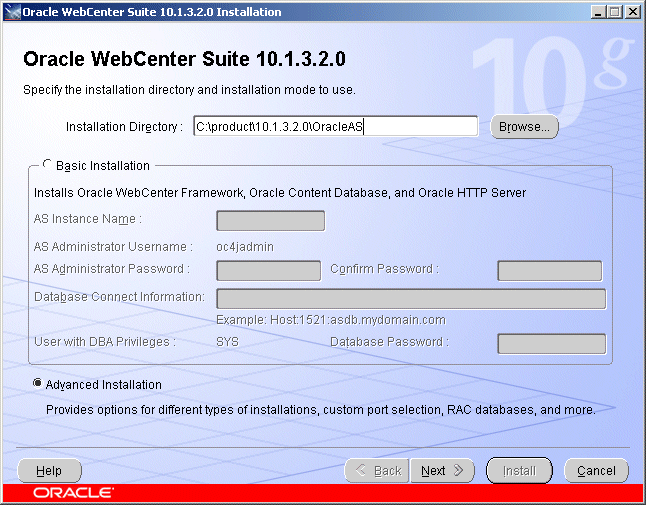This screenshot has height=505, width=646.
Task: Open the Browse... directory chooser
Action: [524, 126]
